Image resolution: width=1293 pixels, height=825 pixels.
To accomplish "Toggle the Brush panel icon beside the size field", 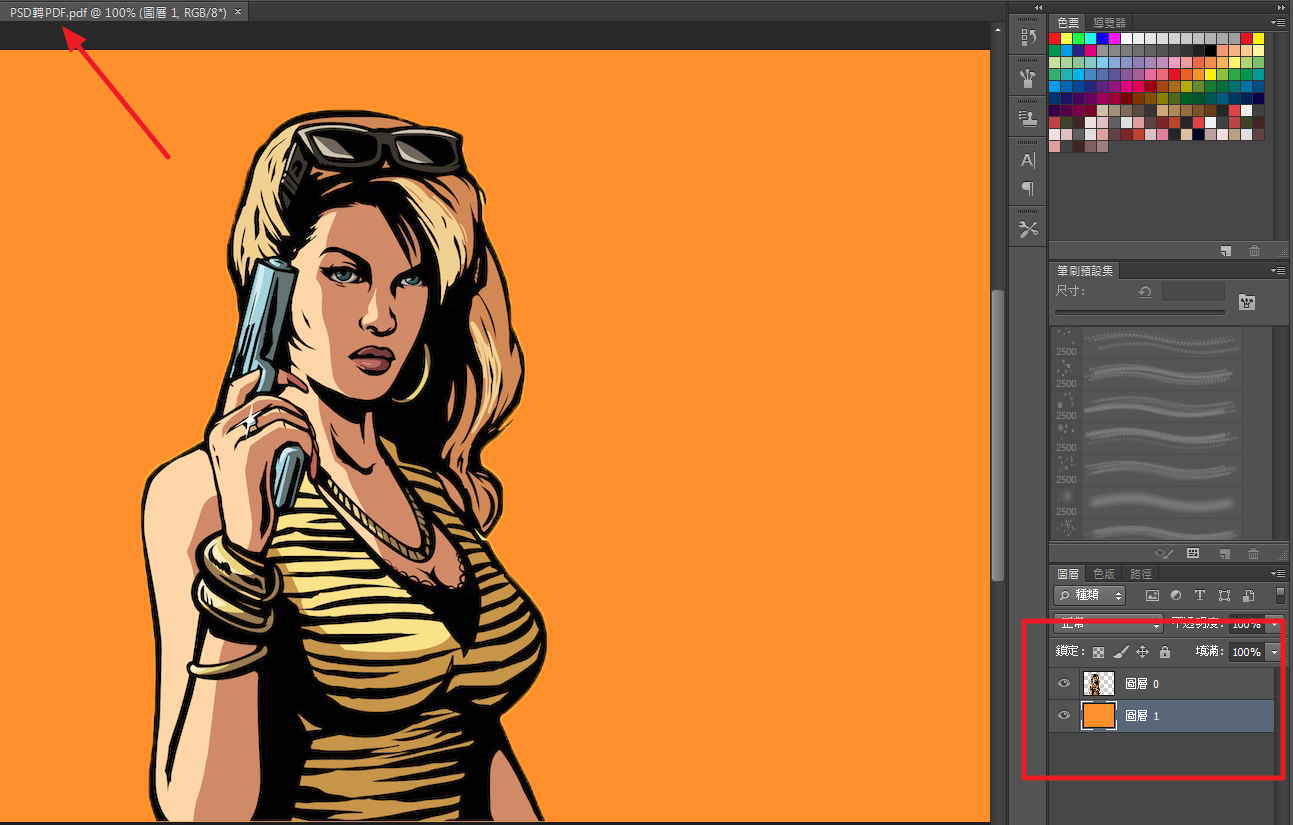I will pos(1247,301).
